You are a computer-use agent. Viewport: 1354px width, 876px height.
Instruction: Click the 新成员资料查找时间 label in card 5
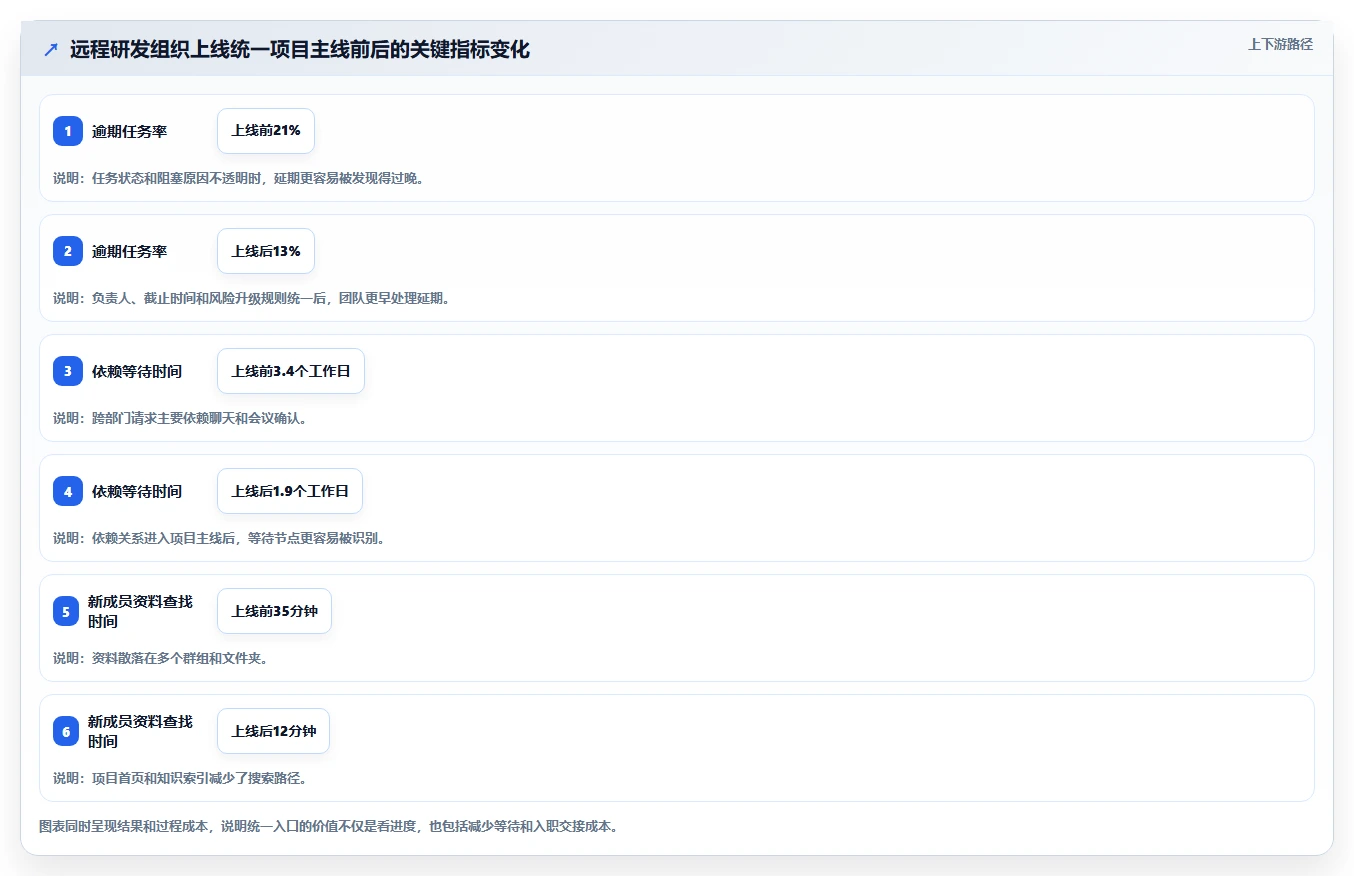point(140,611)
